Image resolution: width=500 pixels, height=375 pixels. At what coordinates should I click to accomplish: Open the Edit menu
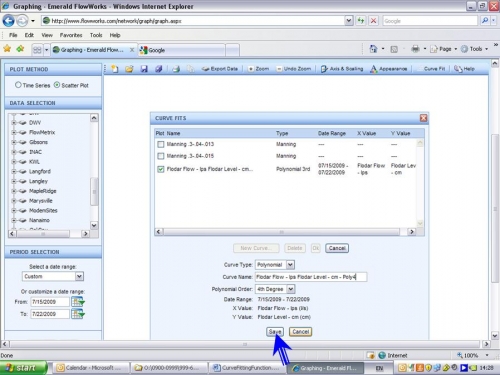tap(29, 35)
